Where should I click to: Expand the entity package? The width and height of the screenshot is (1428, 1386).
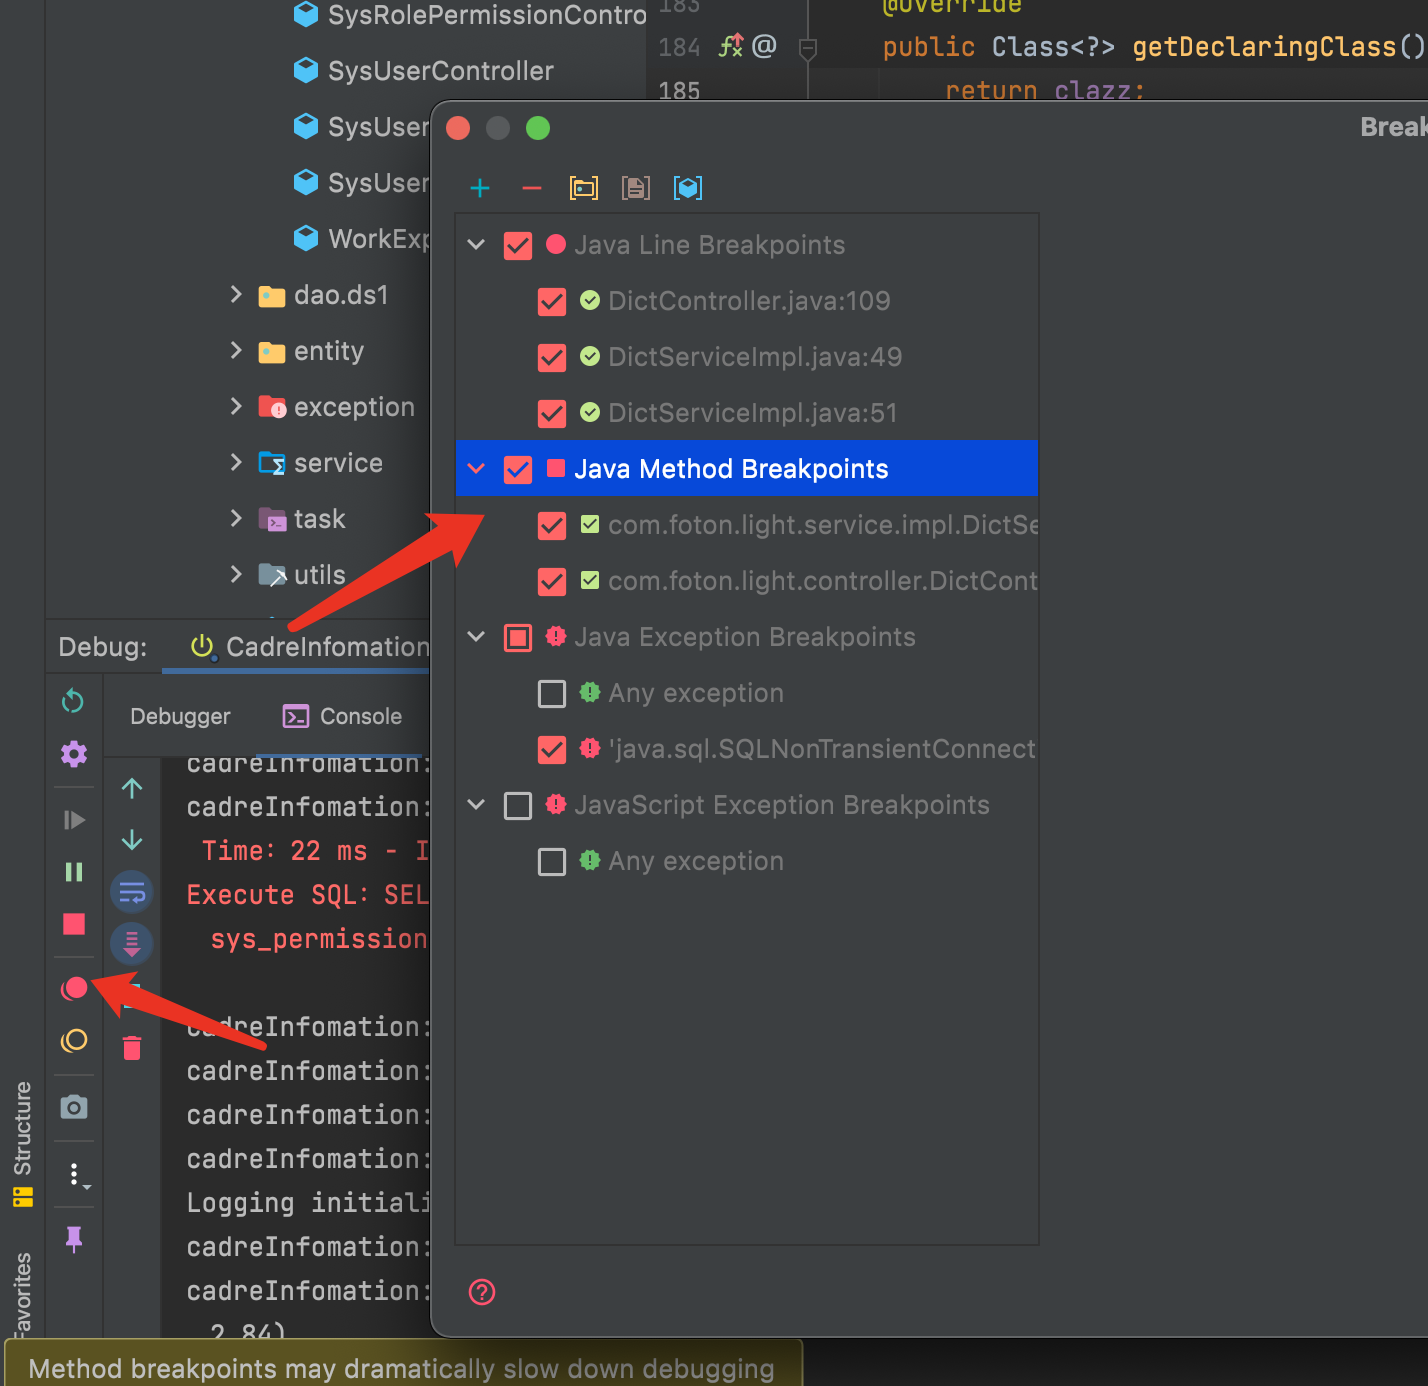pyautogui.click(x=236, y=350)
